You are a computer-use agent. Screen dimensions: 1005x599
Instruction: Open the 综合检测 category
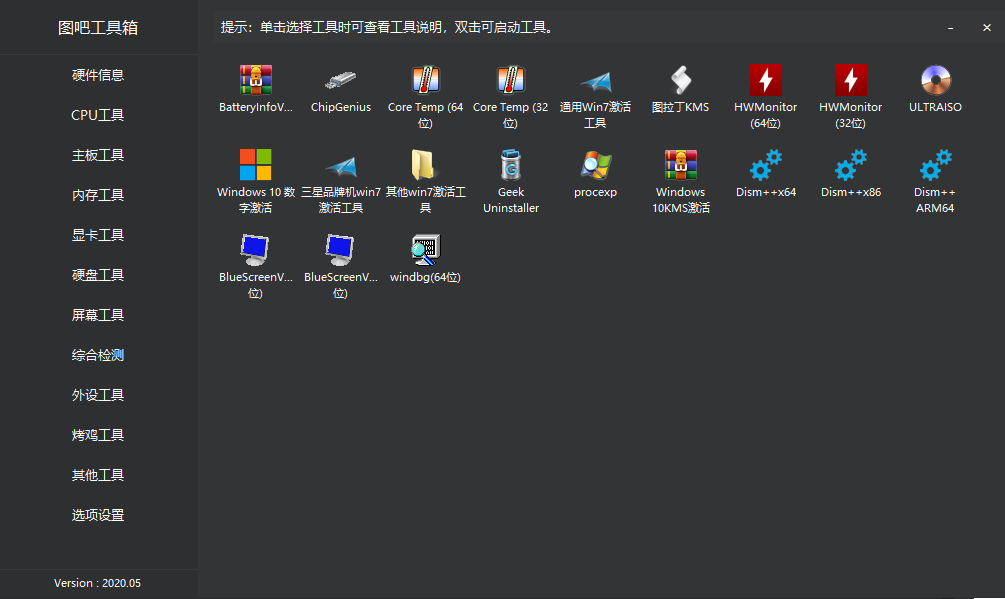(x=98, y=355)
